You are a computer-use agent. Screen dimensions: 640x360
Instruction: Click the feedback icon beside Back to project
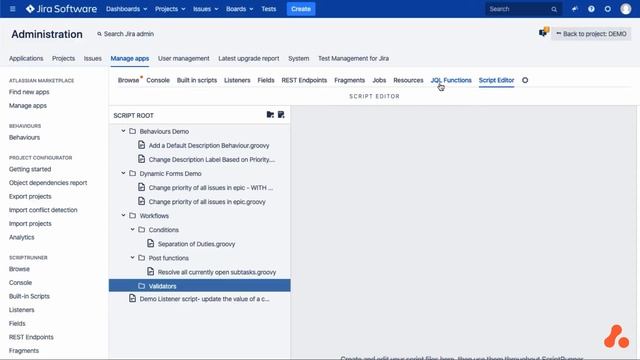(544, 33)
